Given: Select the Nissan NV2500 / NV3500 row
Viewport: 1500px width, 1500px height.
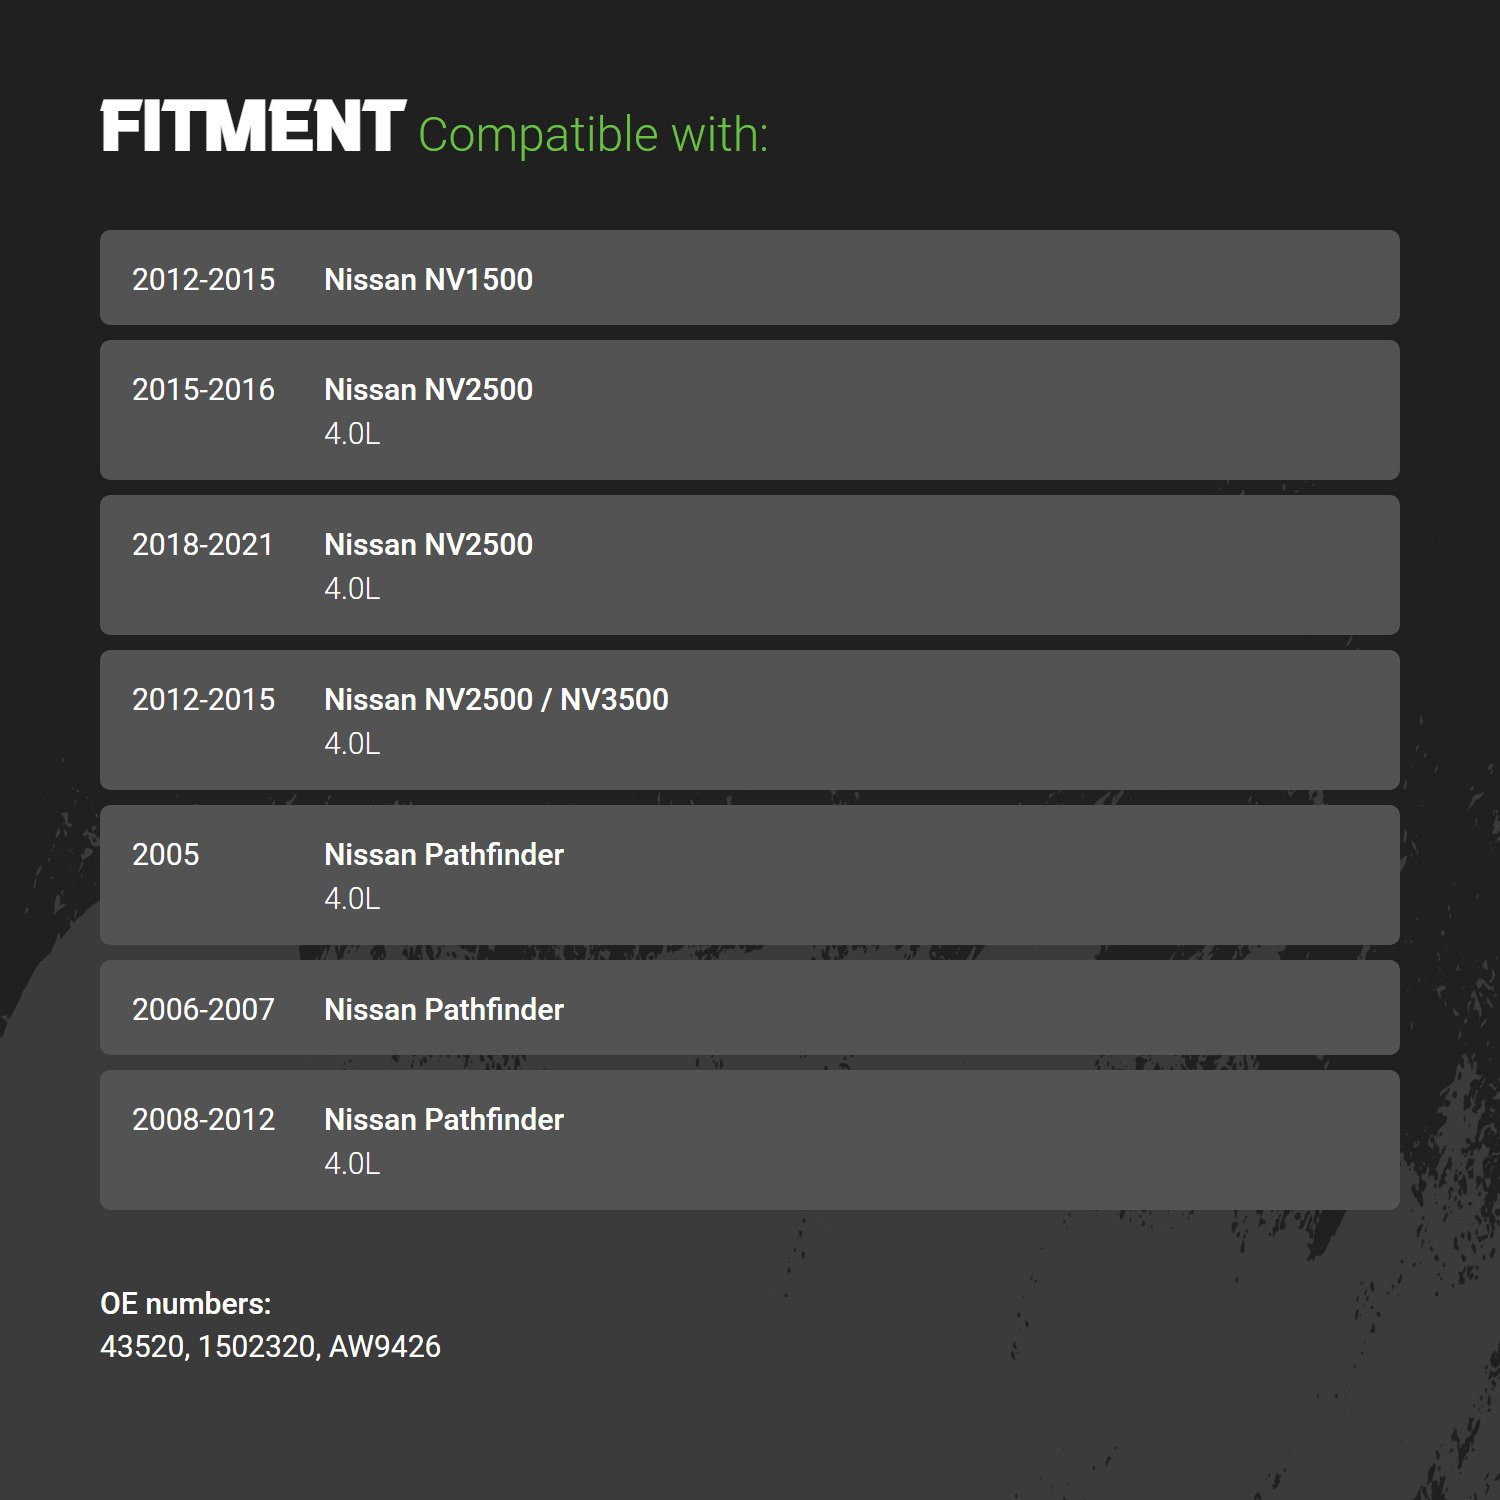Looking at the screenshot, I should pyautogui.click(x=750, y=720).
